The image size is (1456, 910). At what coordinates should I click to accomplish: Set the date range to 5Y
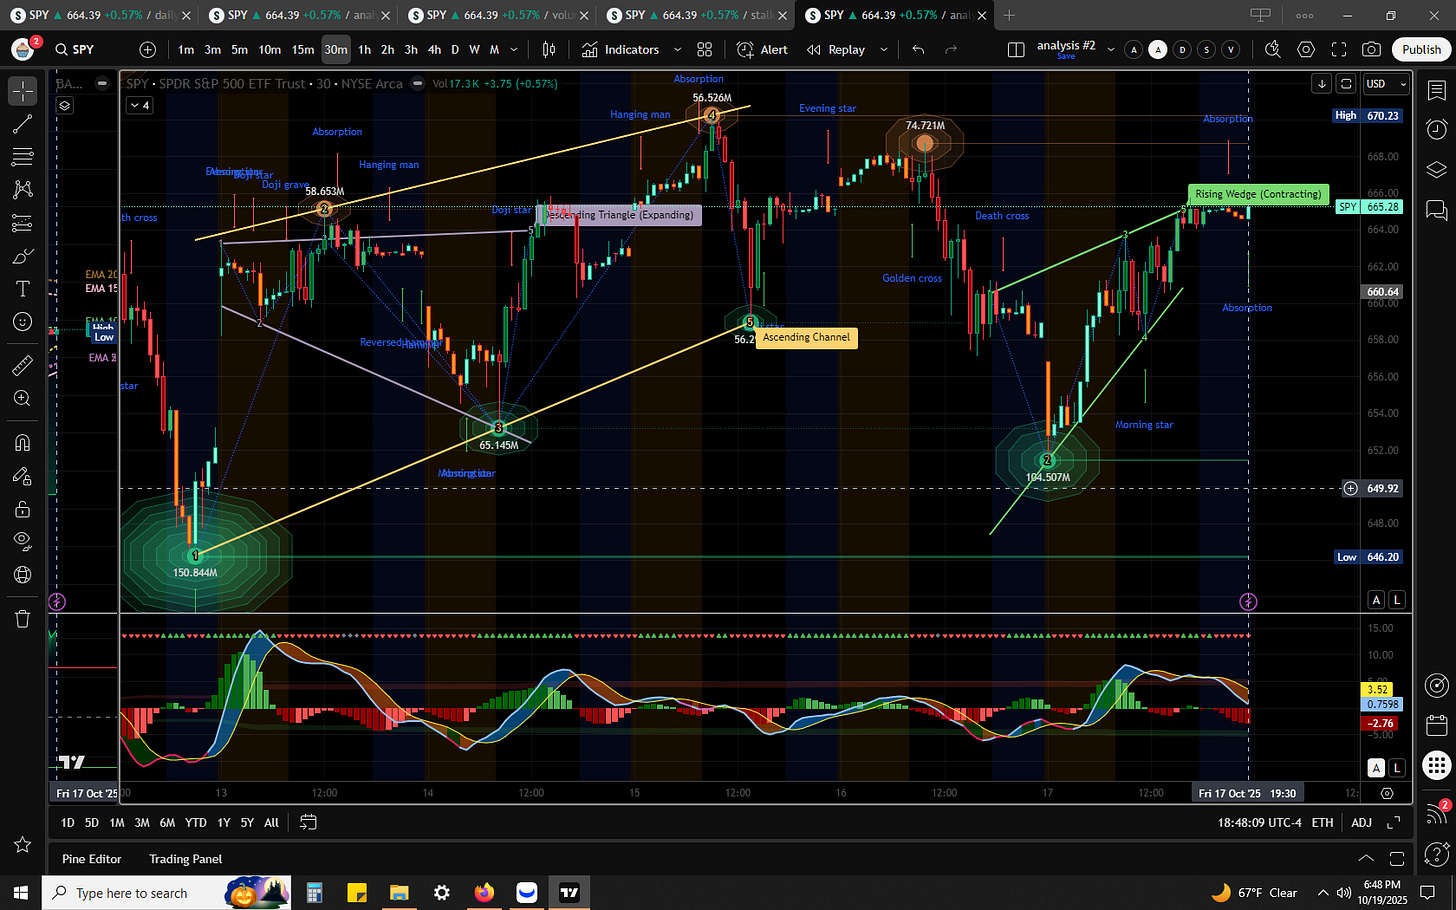[247, 822]
